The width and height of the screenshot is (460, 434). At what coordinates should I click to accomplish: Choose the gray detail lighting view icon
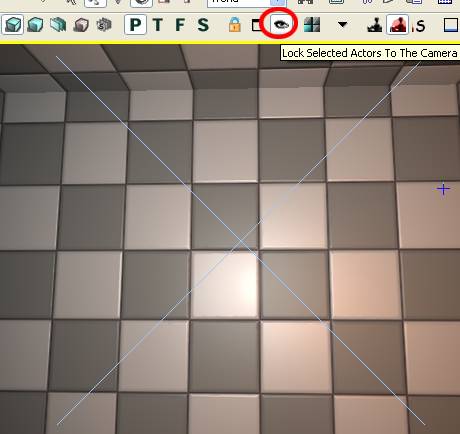[104, 25]
